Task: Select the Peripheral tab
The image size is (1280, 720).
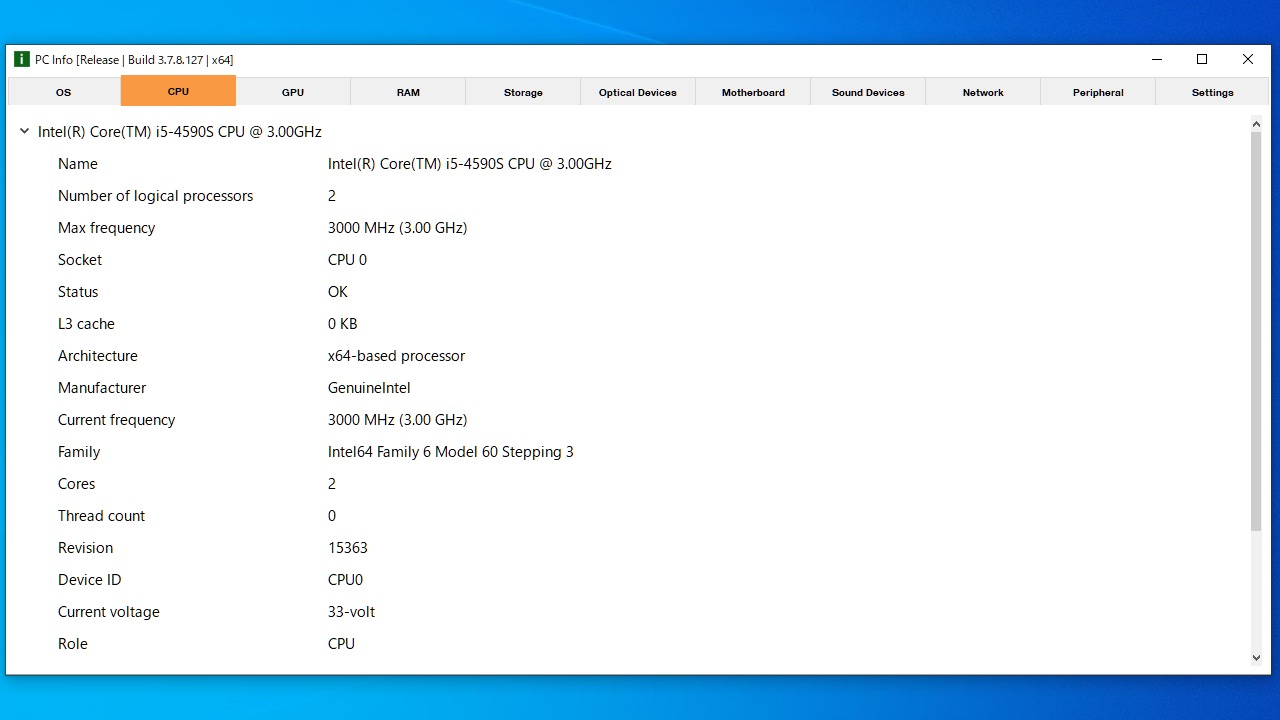Action: [x=1098, y=92]
